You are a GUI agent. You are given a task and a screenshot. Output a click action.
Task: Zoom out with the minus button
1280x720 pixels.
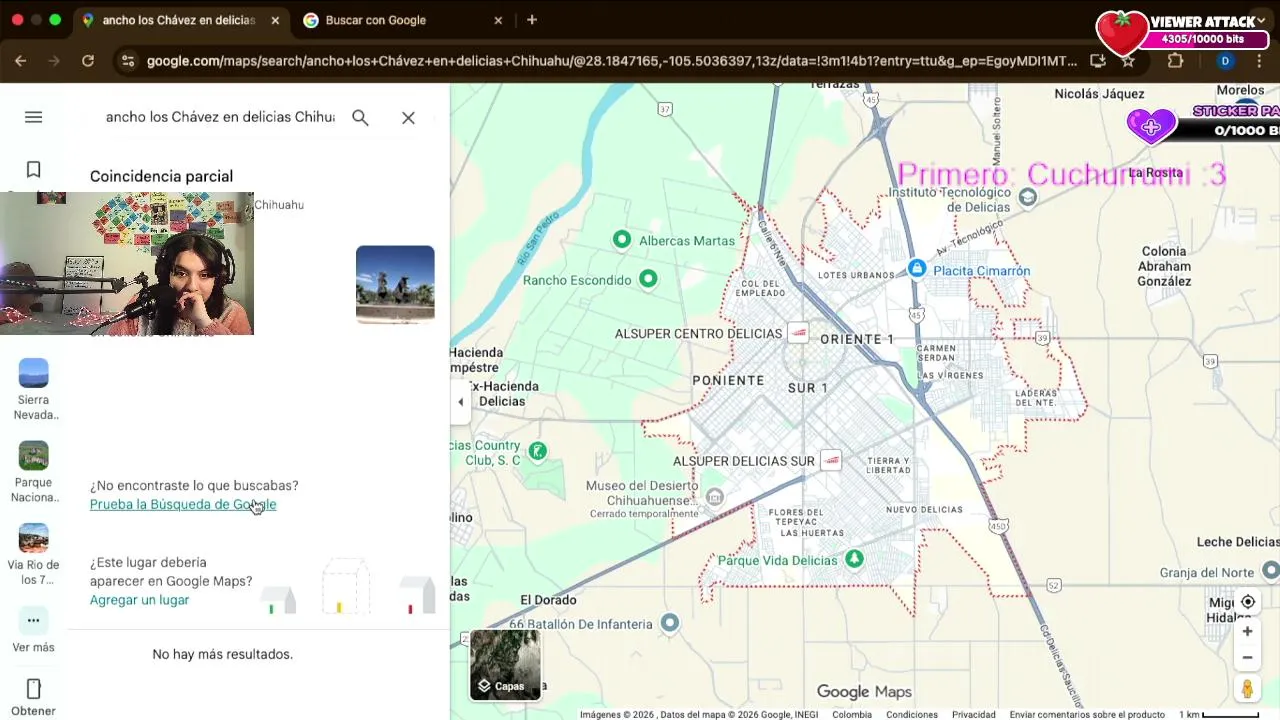[1247, 658]
